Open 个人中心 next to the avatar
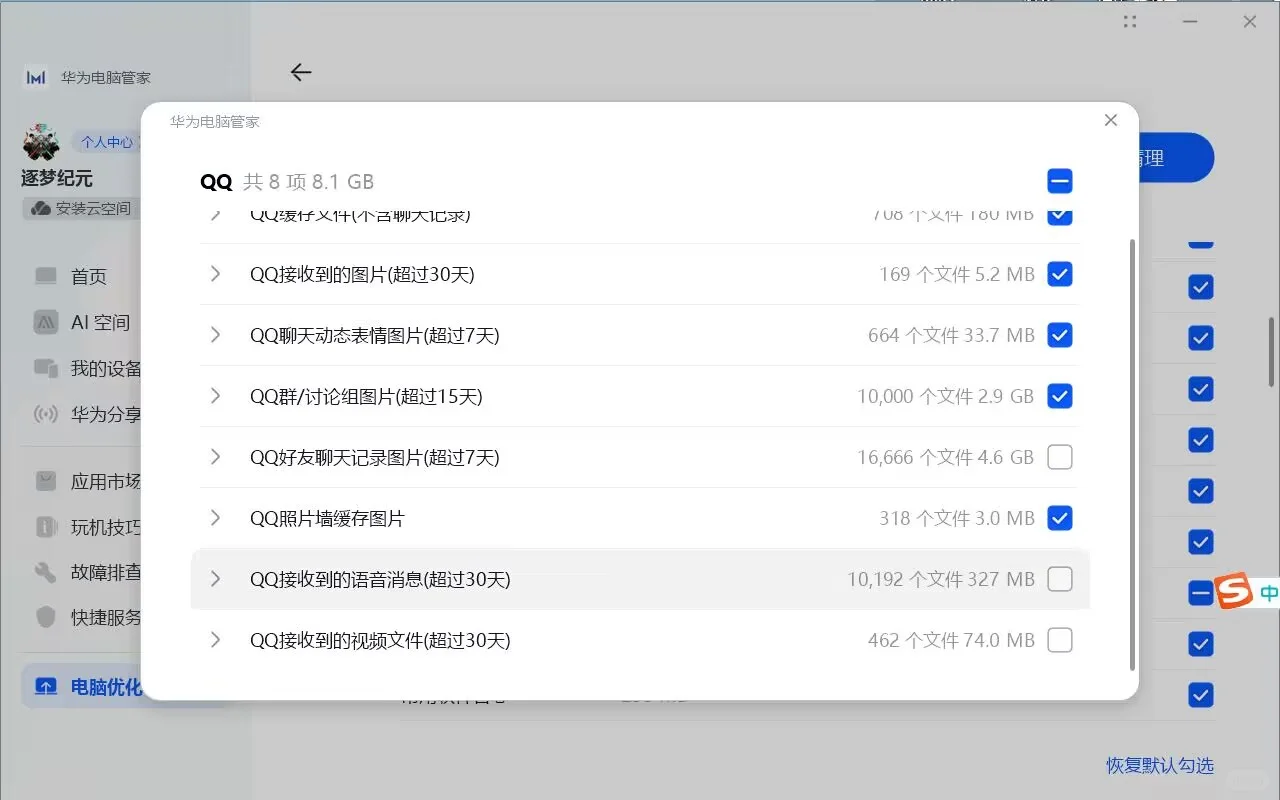The height and width of the screenshot is (800, 1280). click(106, 142)
